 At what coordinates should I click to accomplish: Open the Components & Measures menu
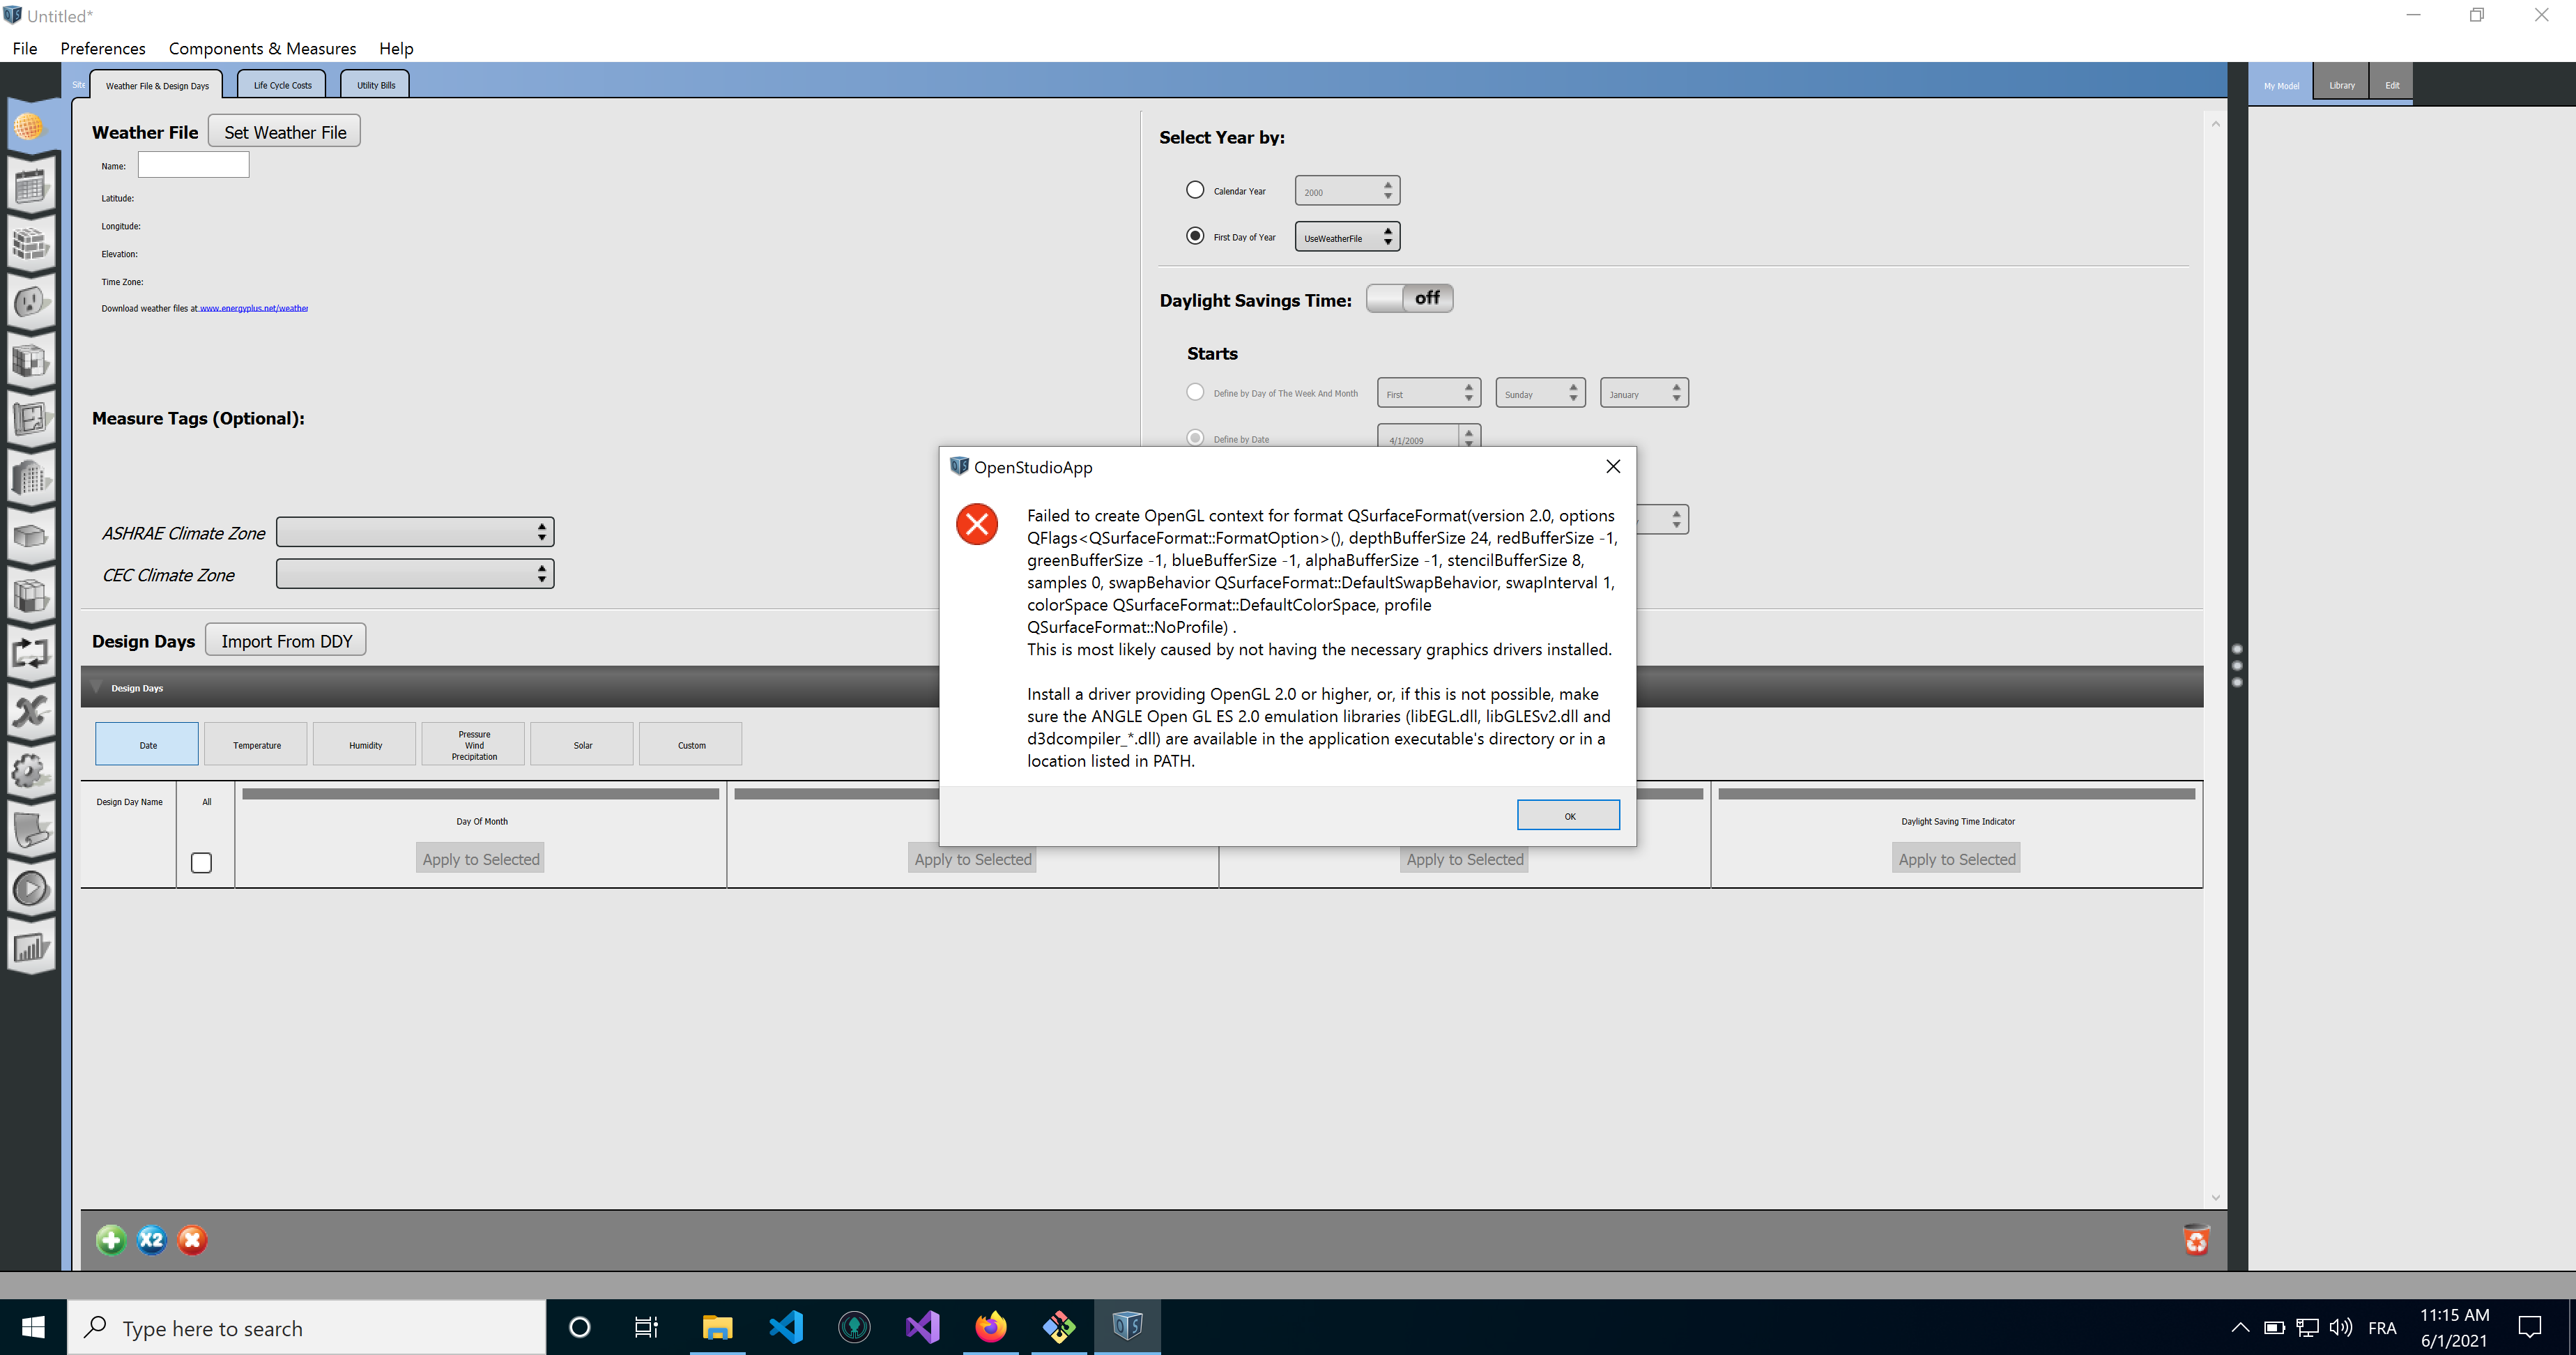[262, 48]
